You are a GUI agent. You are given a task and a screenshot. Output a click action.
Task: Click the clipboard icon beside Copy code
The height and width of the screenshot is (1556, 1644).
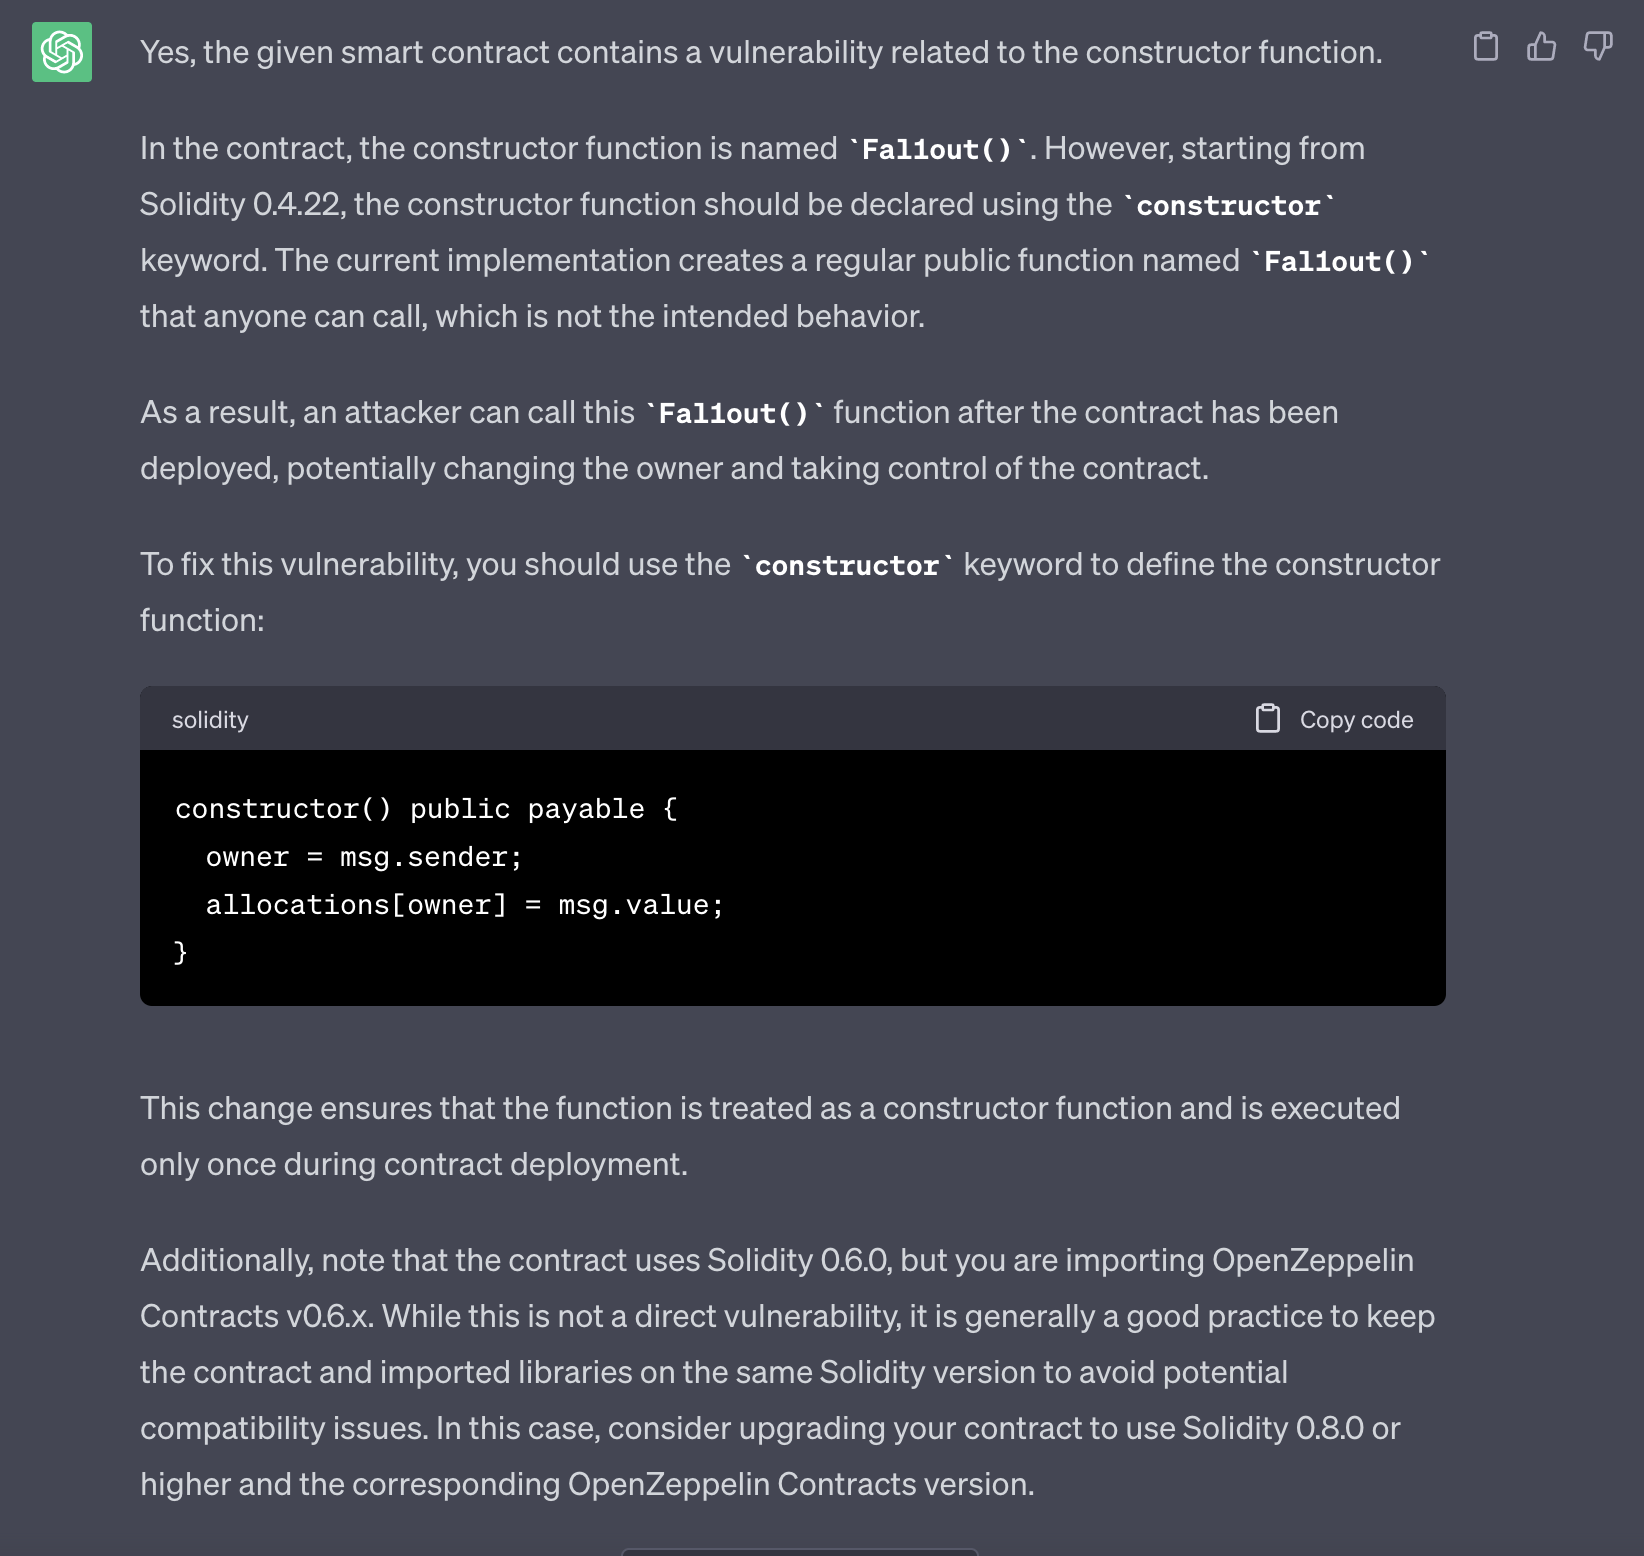click(1268, 719)
